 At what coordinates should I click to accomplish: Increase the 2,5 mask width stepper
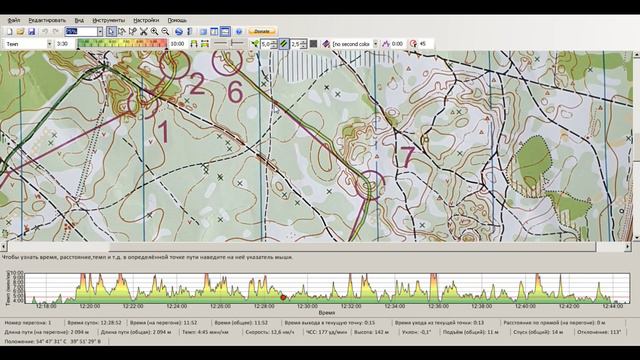click(303, 42)
